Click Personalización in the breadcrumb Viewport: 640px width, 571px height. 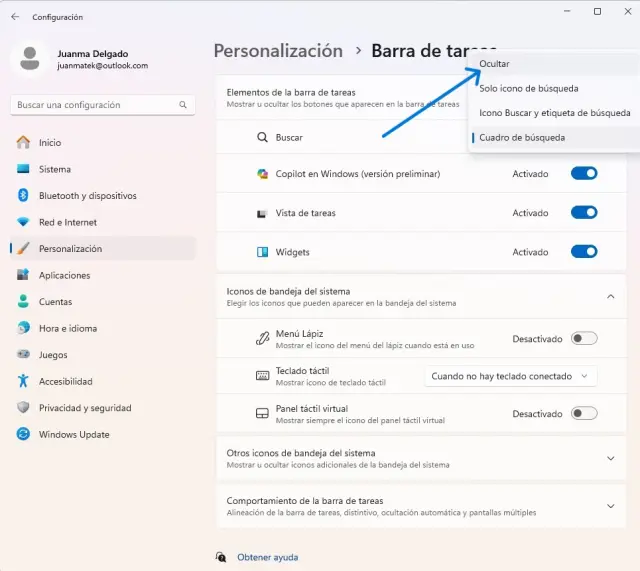(x=278, y=50)
